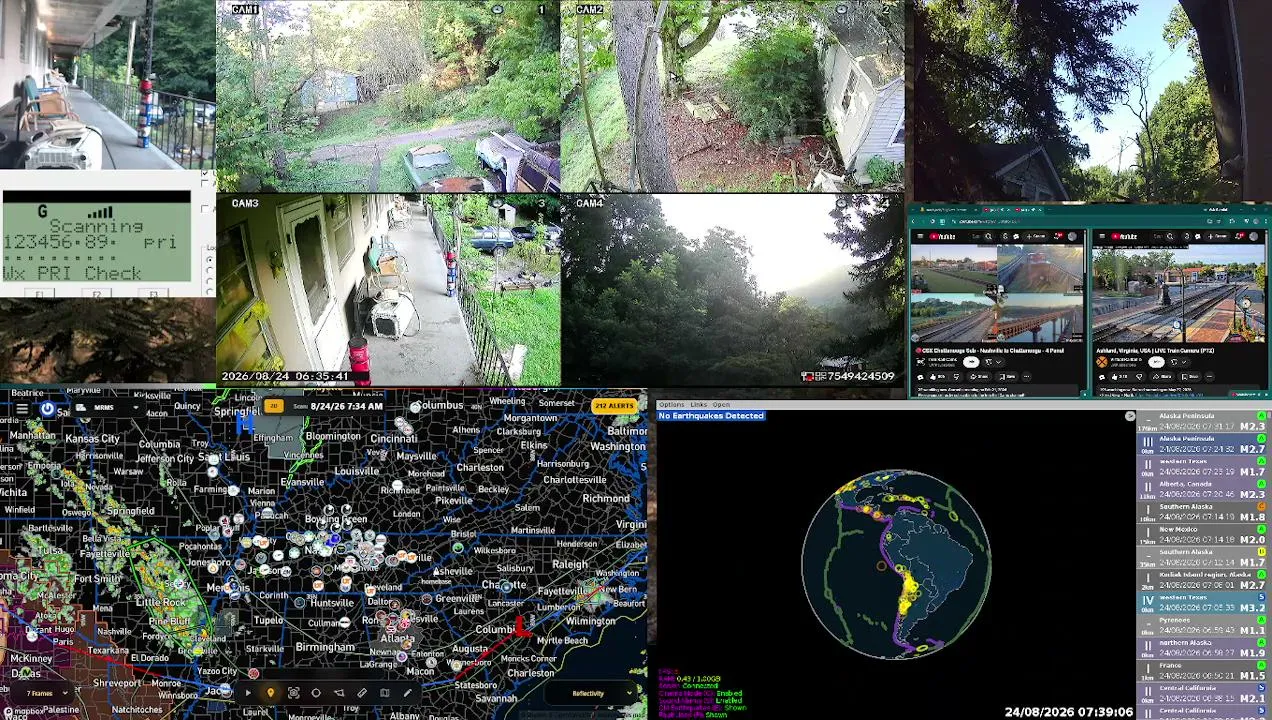The height and width of the screenshot is (720, 1272).
Task: Reload the browser page
Action: click(x=932, y=221)
